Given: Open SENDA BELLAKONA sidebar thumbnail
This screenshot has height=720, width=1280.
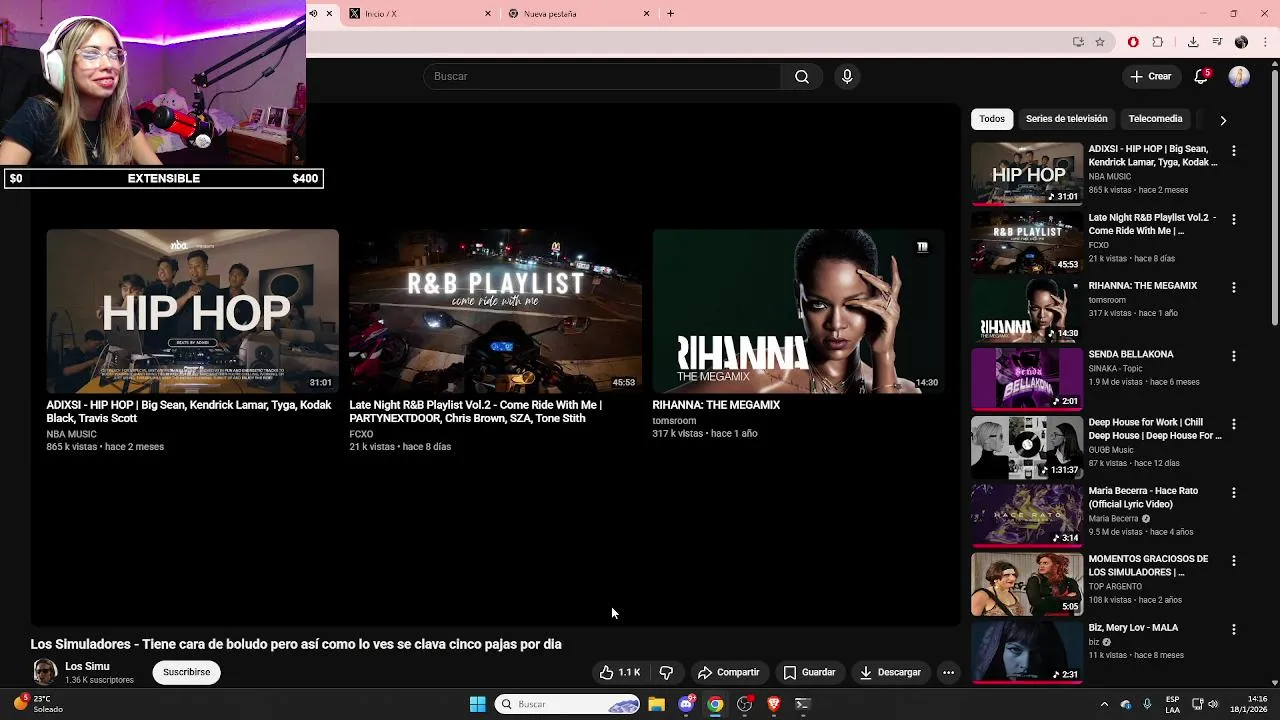Looking at the screenshot, I should (x=1027, y=378).
